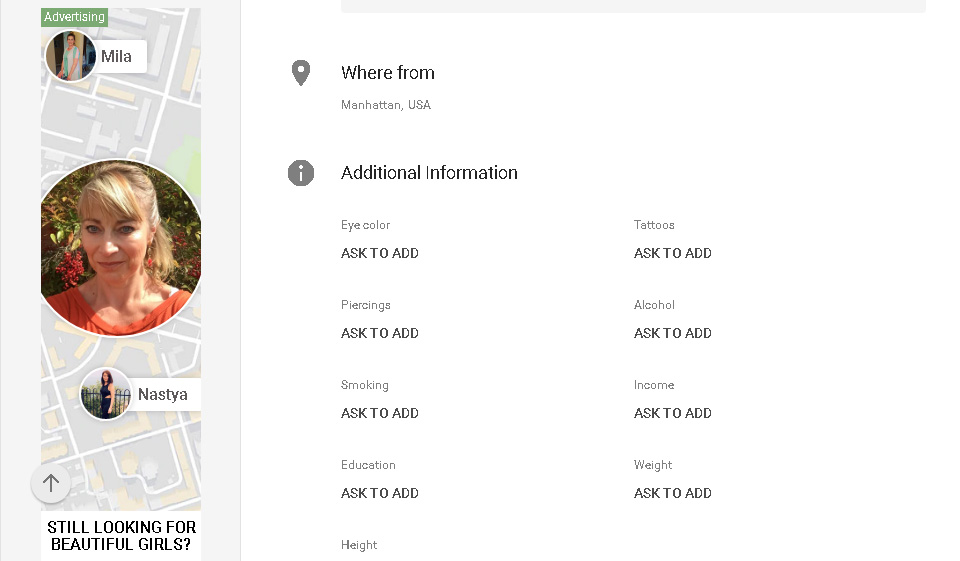Click Ask to Add under Alcohol

pos(673,333)
